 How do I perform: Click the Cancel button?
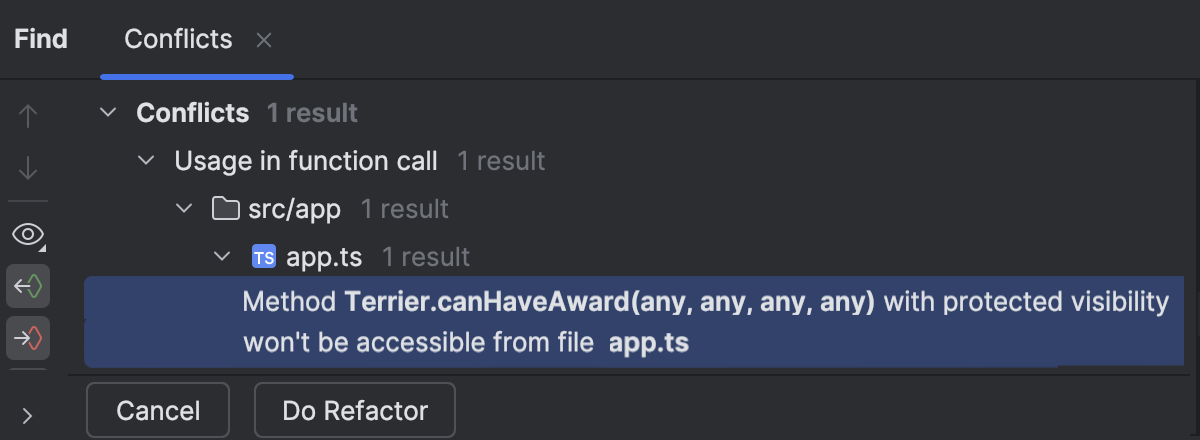(x=158, y=411)
